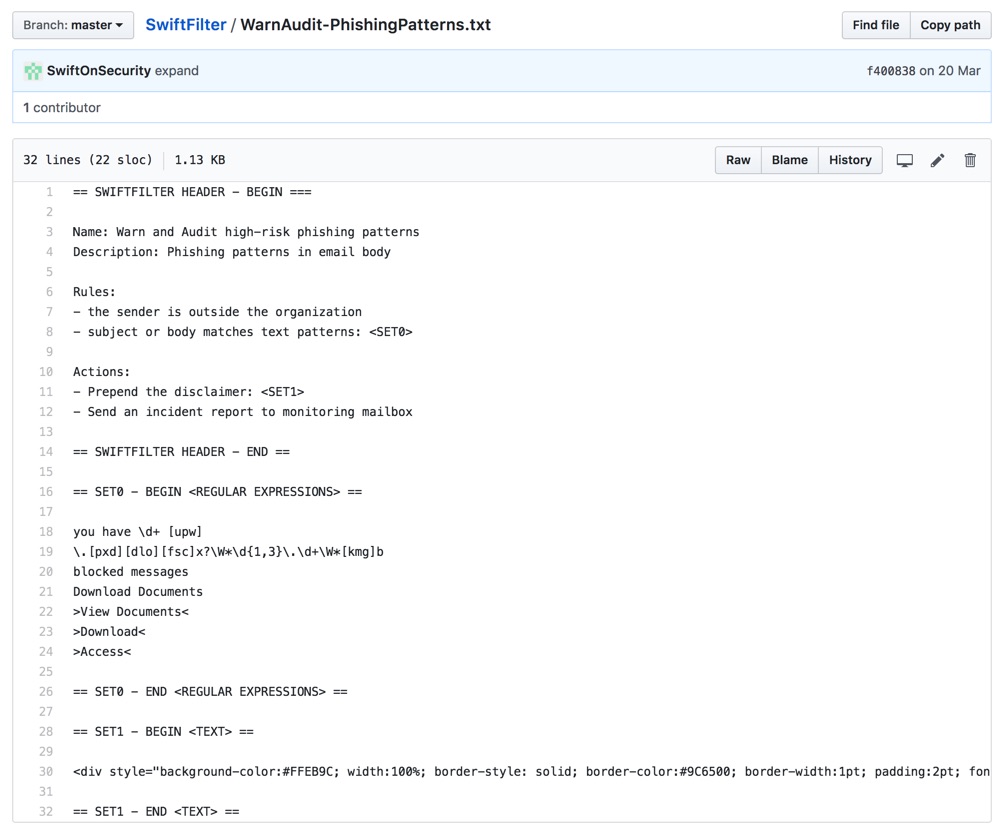1000x831 pixels.
Task: Open the file History
Action: 849,159
